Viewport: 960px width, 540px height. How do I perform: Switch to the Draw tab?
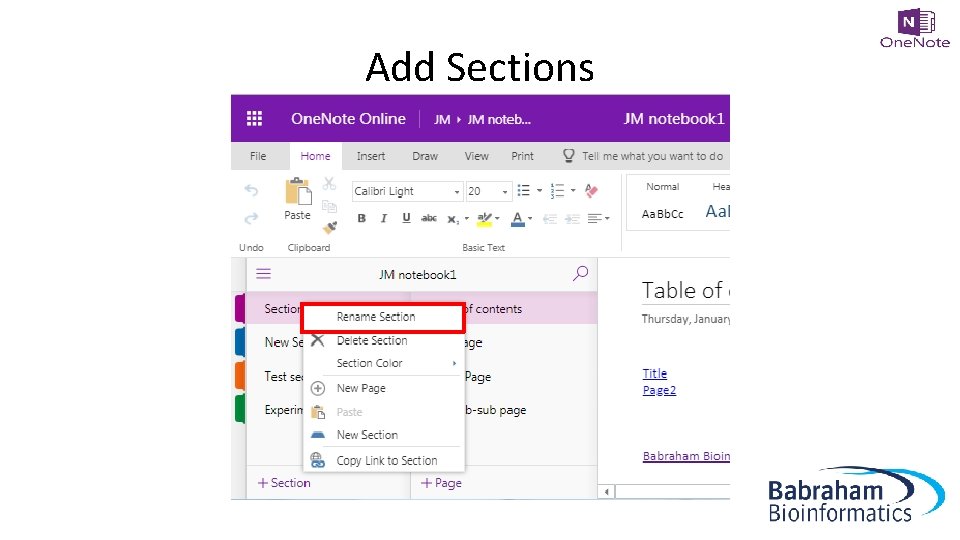(x=425, y=156)
